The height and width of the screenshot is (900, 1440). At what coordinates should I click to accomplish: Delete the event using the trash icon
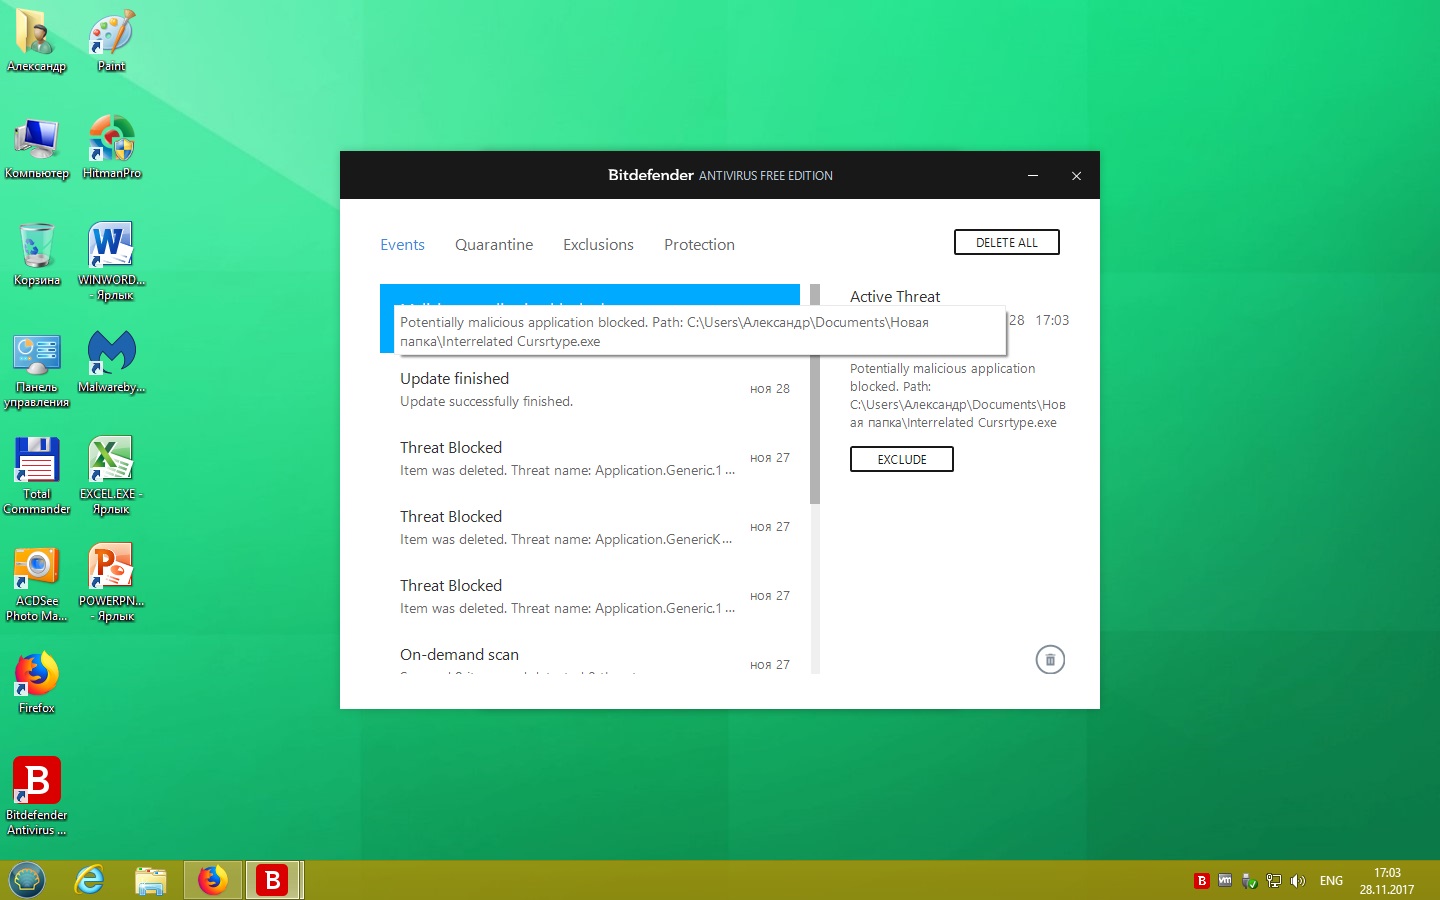coord(1050,660)
